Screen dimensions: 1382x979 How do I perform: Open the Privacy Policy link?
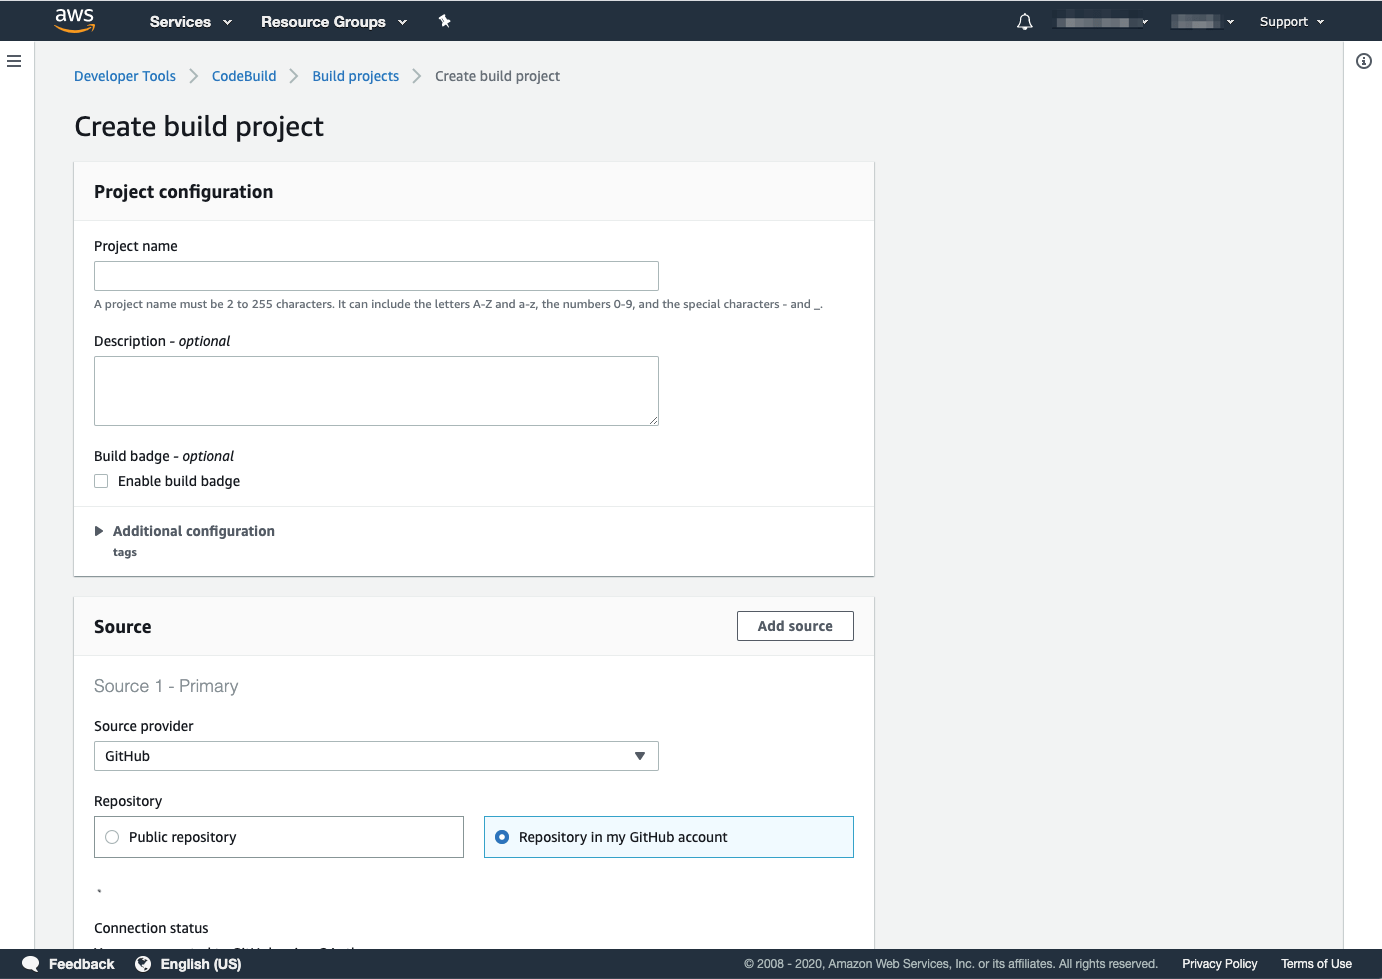(1219, 963)
